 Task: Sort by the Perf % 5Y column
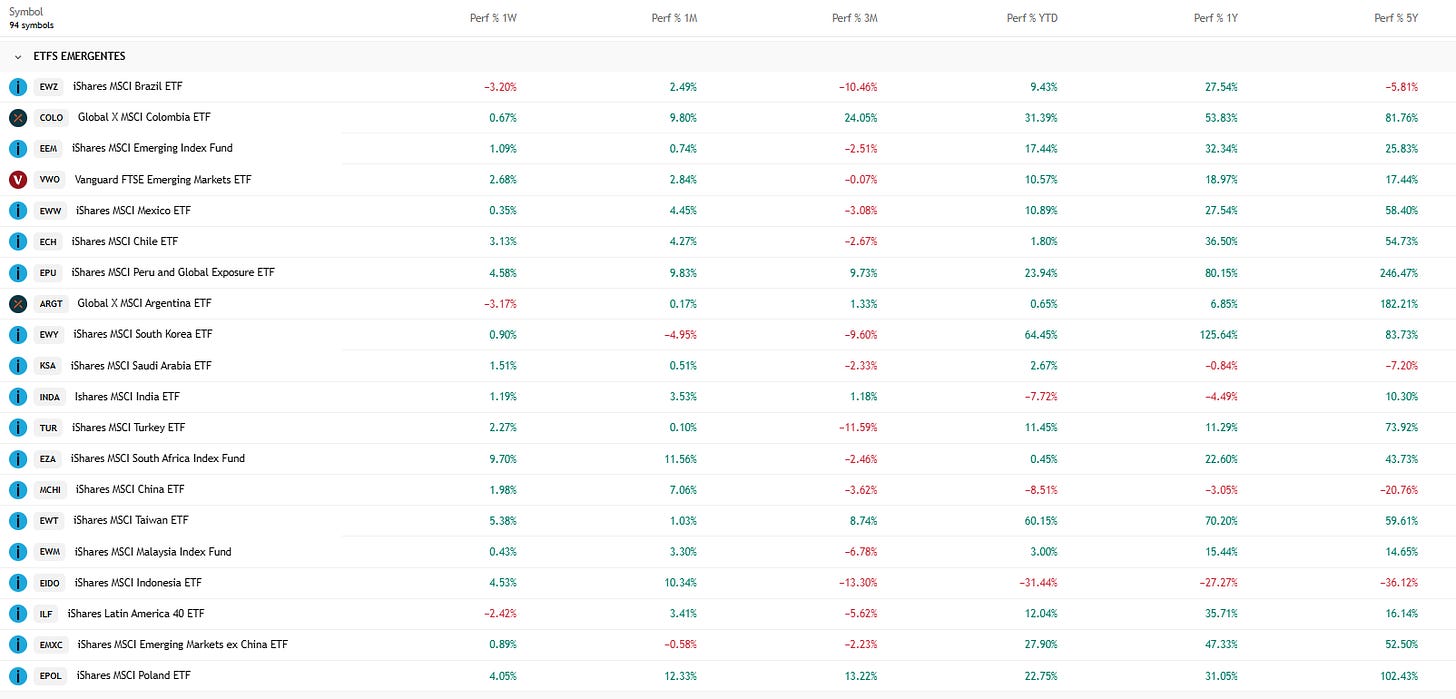tap(1396, 18)
